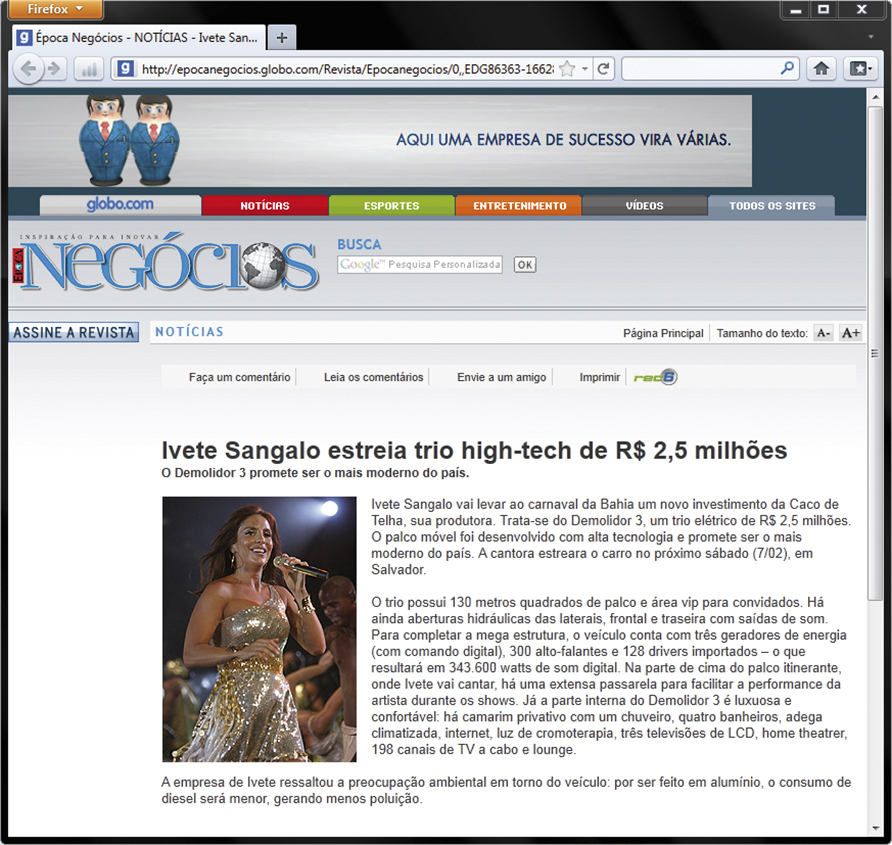
Task: Select the Época Negócios browser tab
Action: (x=139, y=38)
